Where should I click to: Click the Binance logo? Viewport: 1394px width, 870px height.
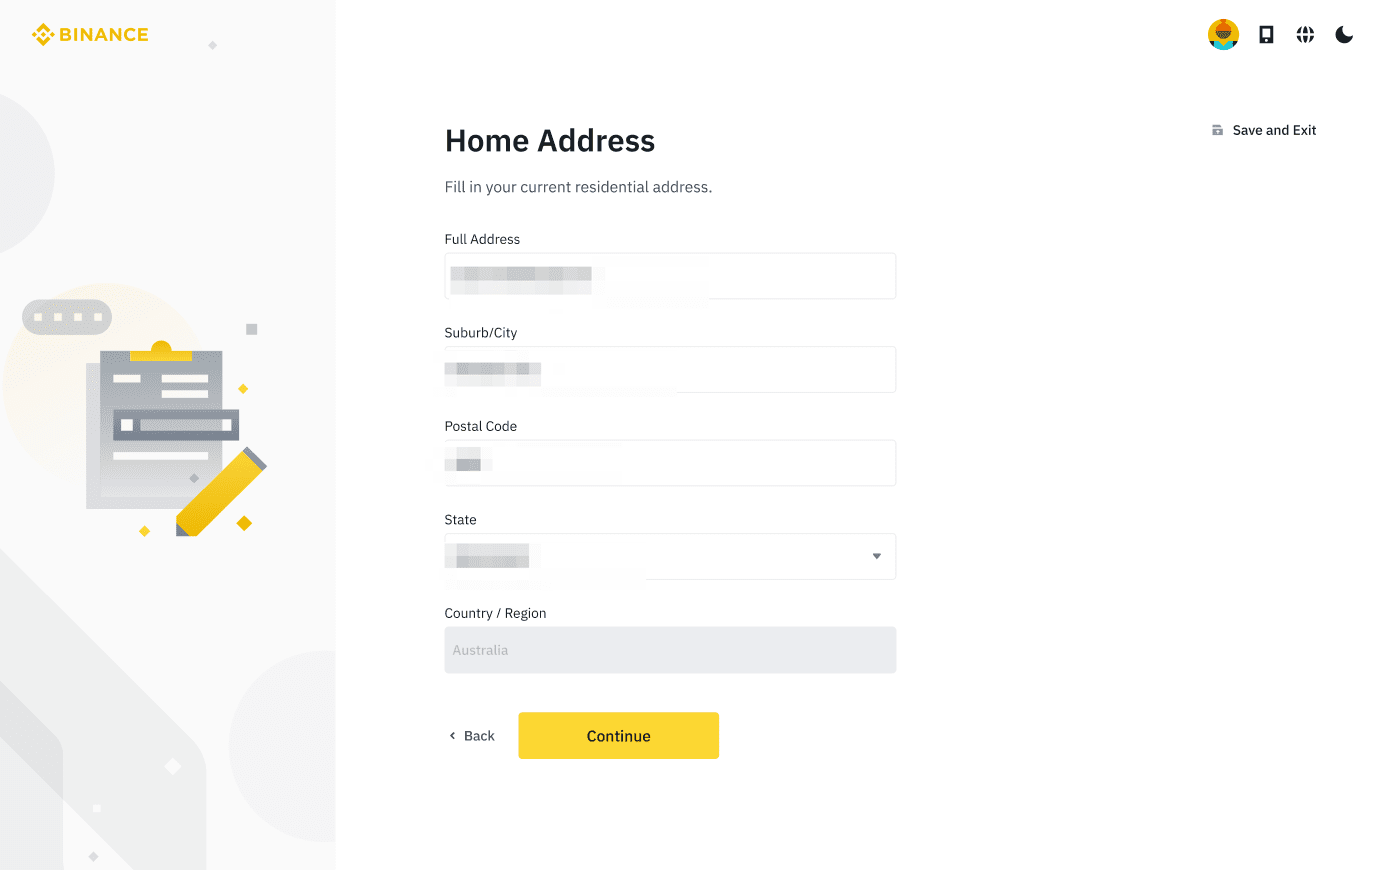(90, 35)
